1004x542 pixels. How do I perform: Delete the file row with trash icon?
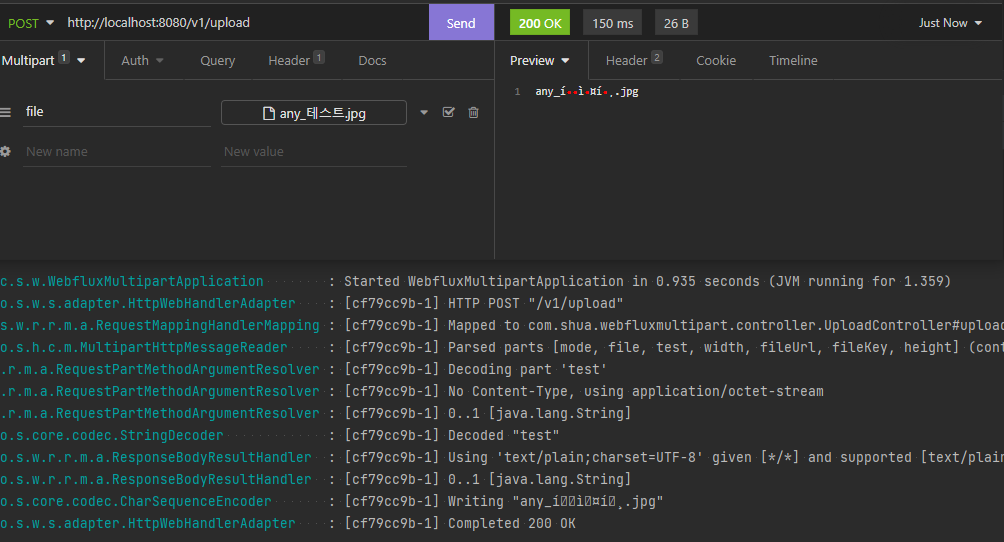tap(474, 112)
